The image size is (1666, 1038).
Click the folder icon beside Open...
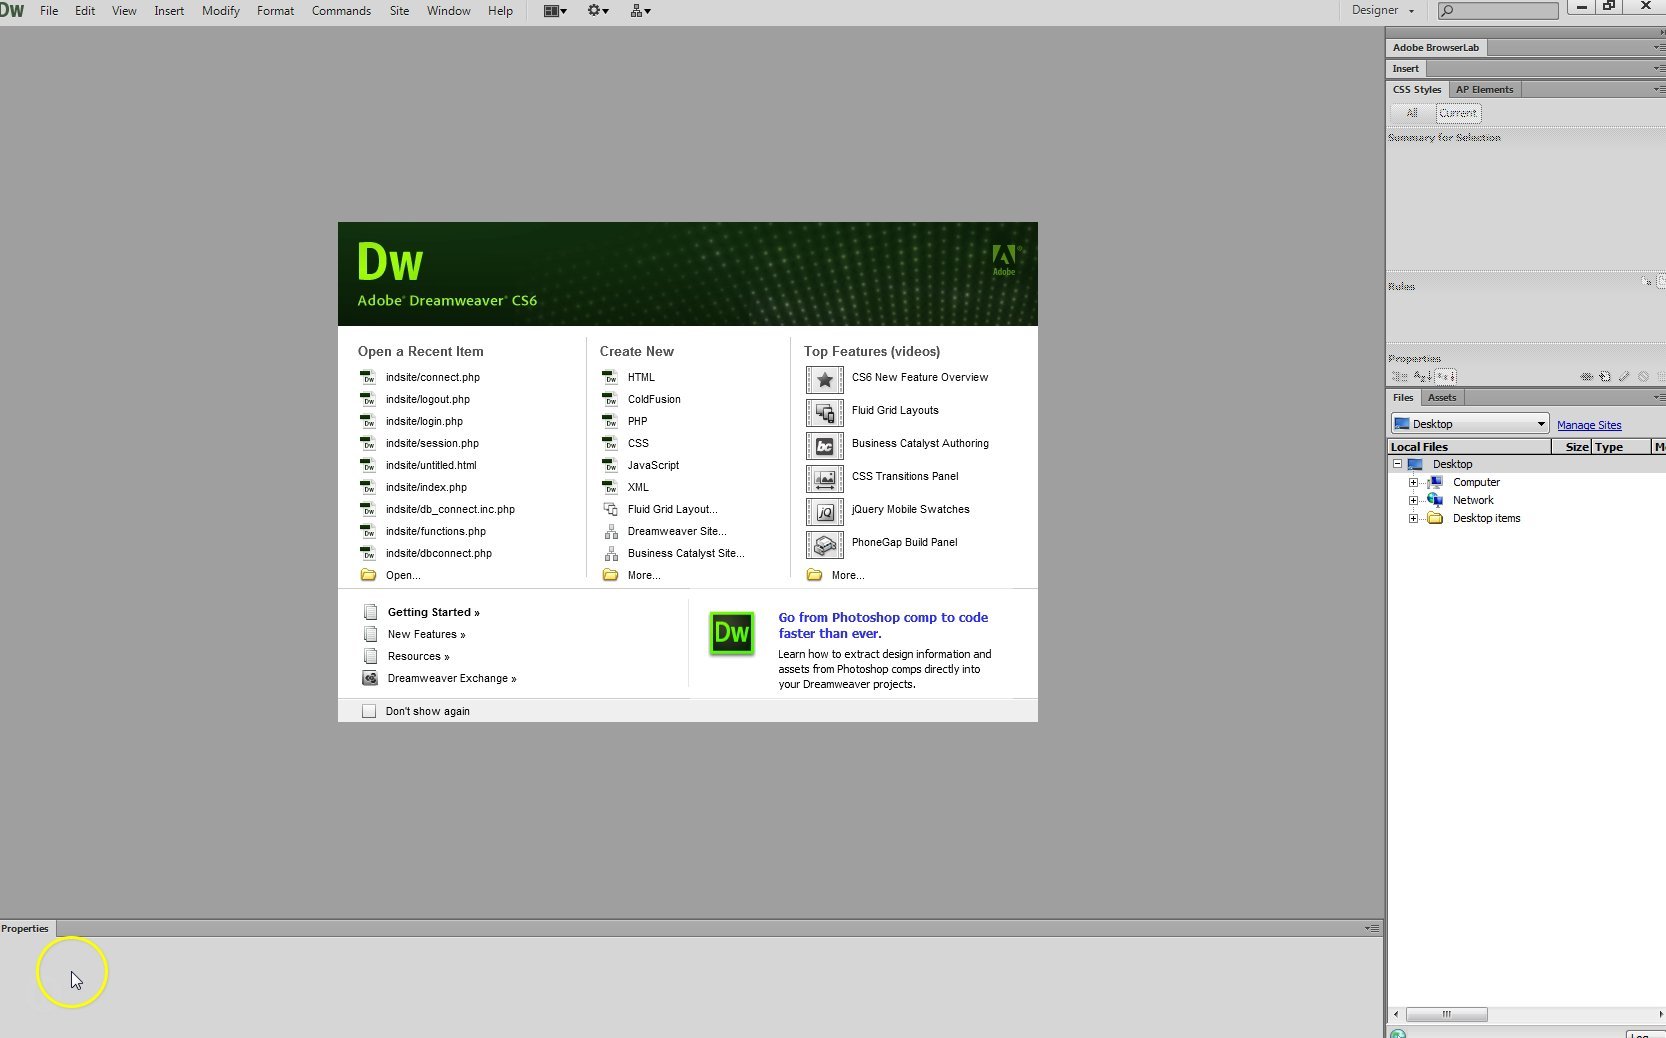click(x=368, y=575)
